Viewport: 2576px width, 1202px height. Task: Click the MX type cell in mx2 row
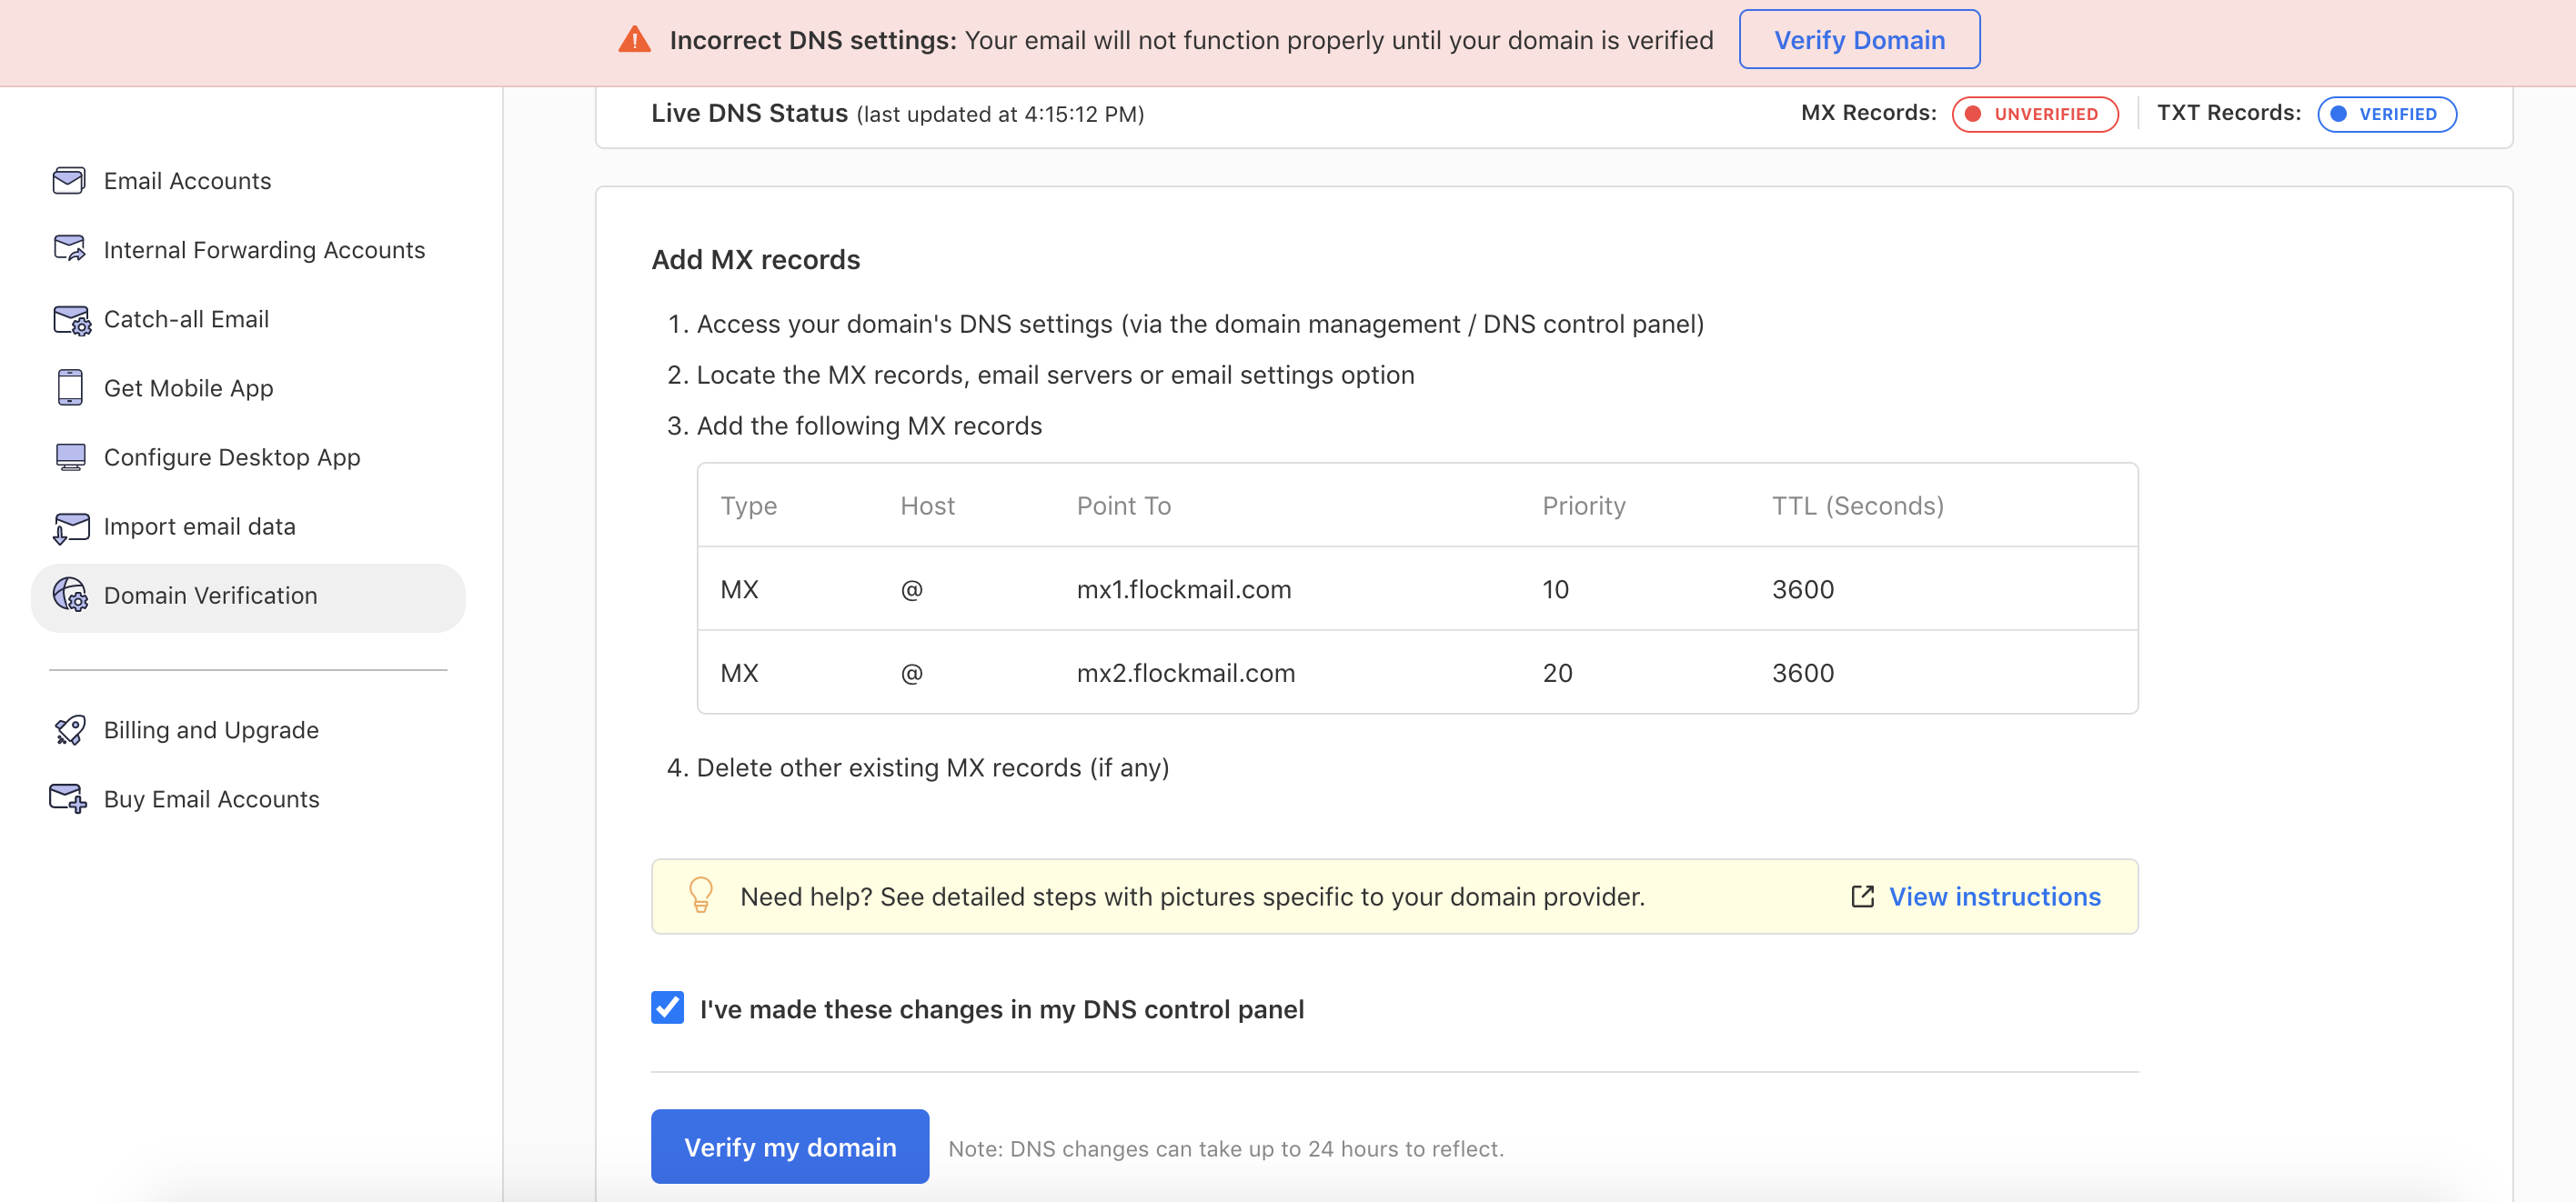739,674
